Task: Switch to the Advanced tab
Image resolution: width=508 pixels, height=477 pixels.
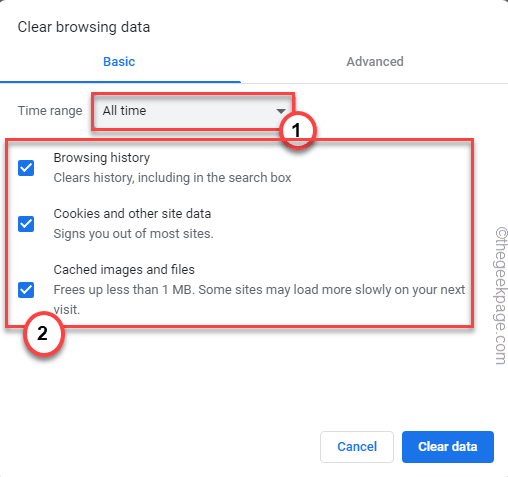Action: pyautogui.click(x=375, y=62)
